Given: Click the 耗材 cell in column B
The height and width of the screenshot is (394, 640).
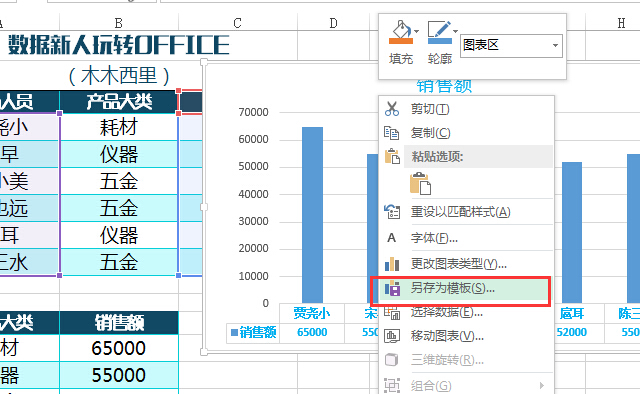Looking at the screenshot, I should [x=119, y=127].
